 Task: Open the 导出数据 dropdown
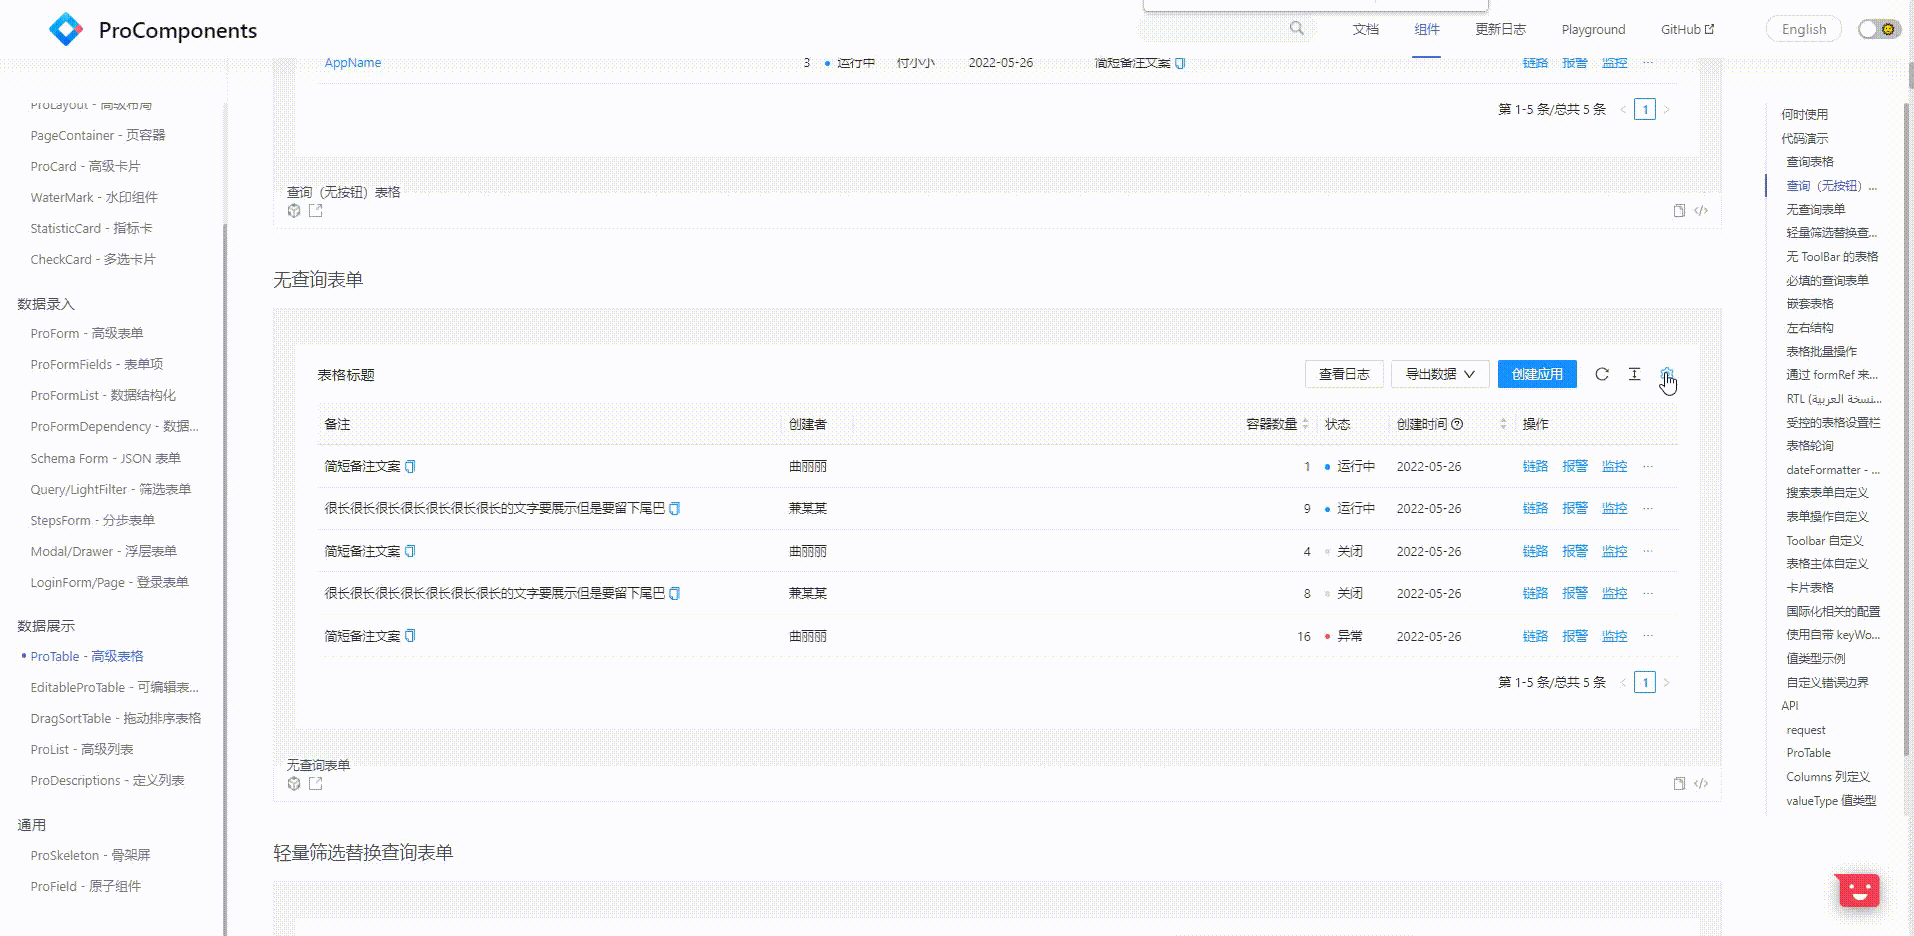(1439, 374)
